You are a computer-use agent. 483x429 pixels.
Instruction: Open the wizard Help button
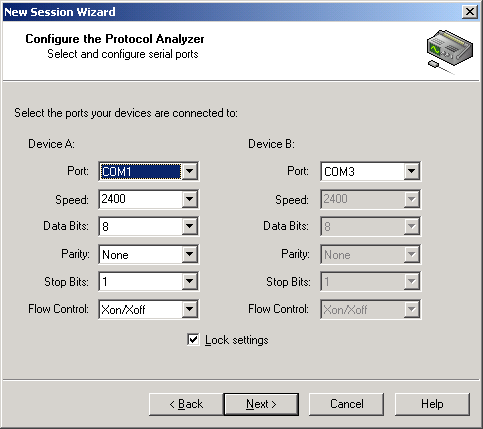432,404
